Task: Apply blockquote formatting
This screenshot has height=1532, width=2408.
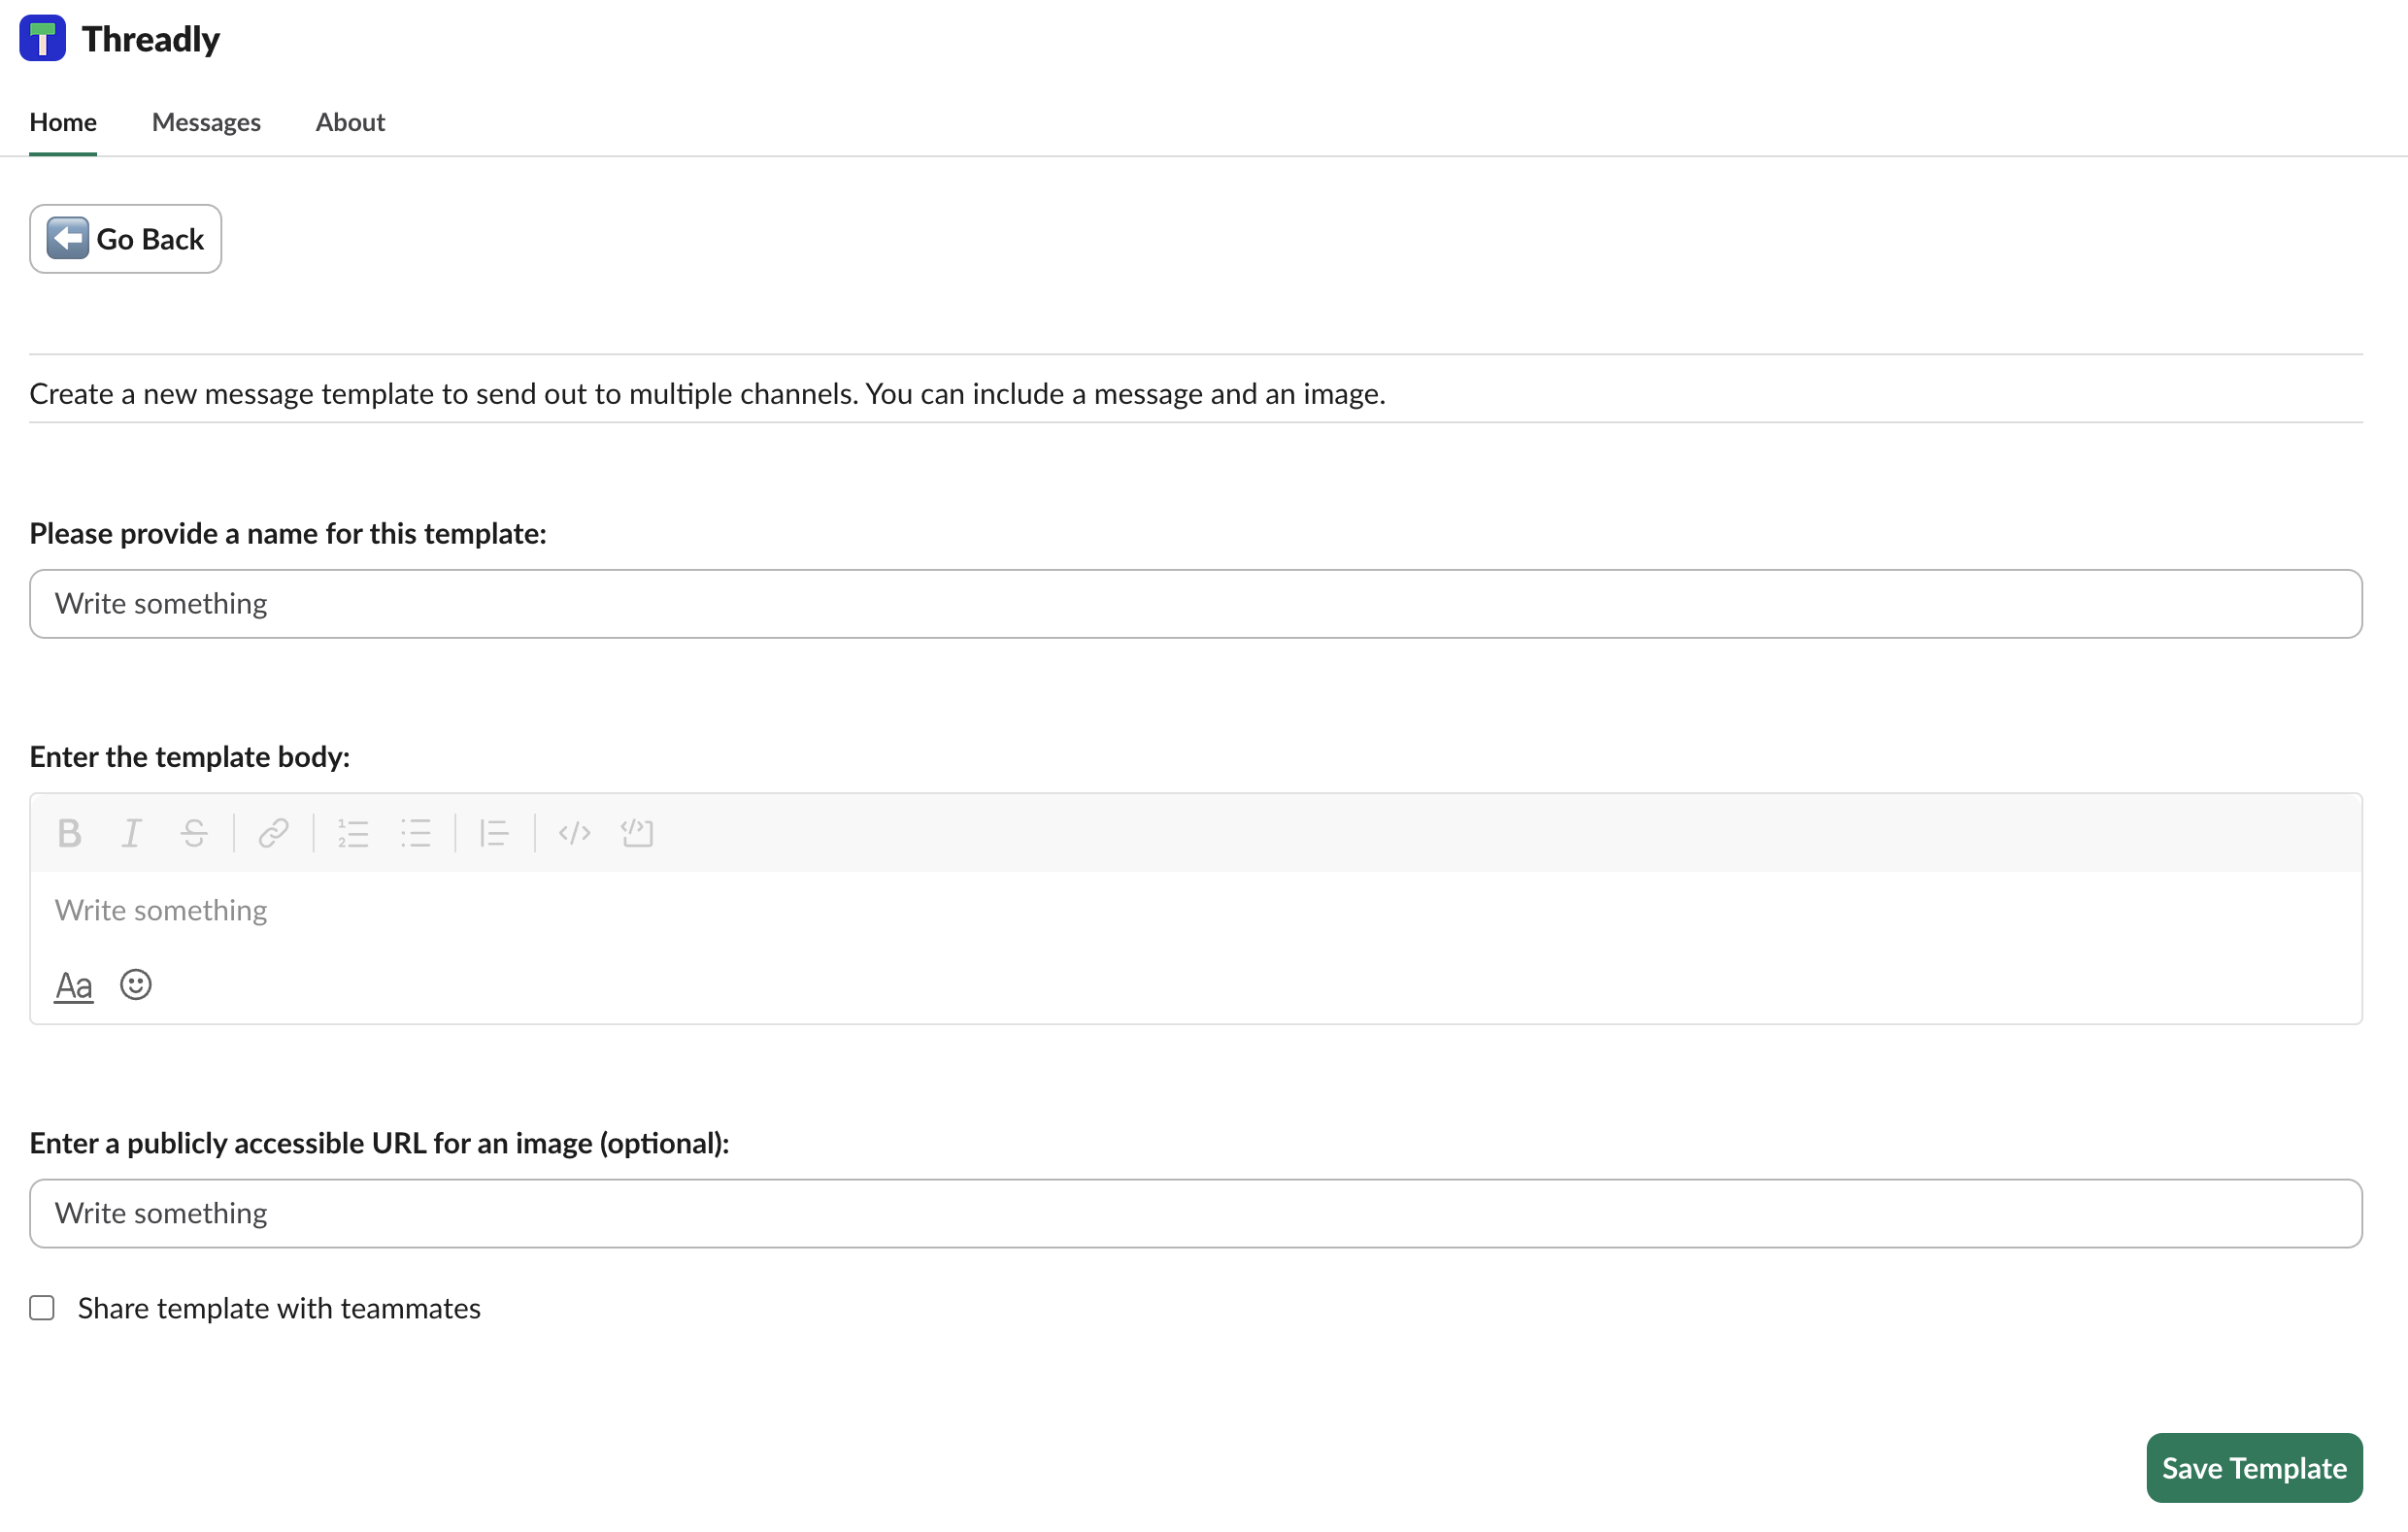Action: pyautogui.click(x=494, y=833)
